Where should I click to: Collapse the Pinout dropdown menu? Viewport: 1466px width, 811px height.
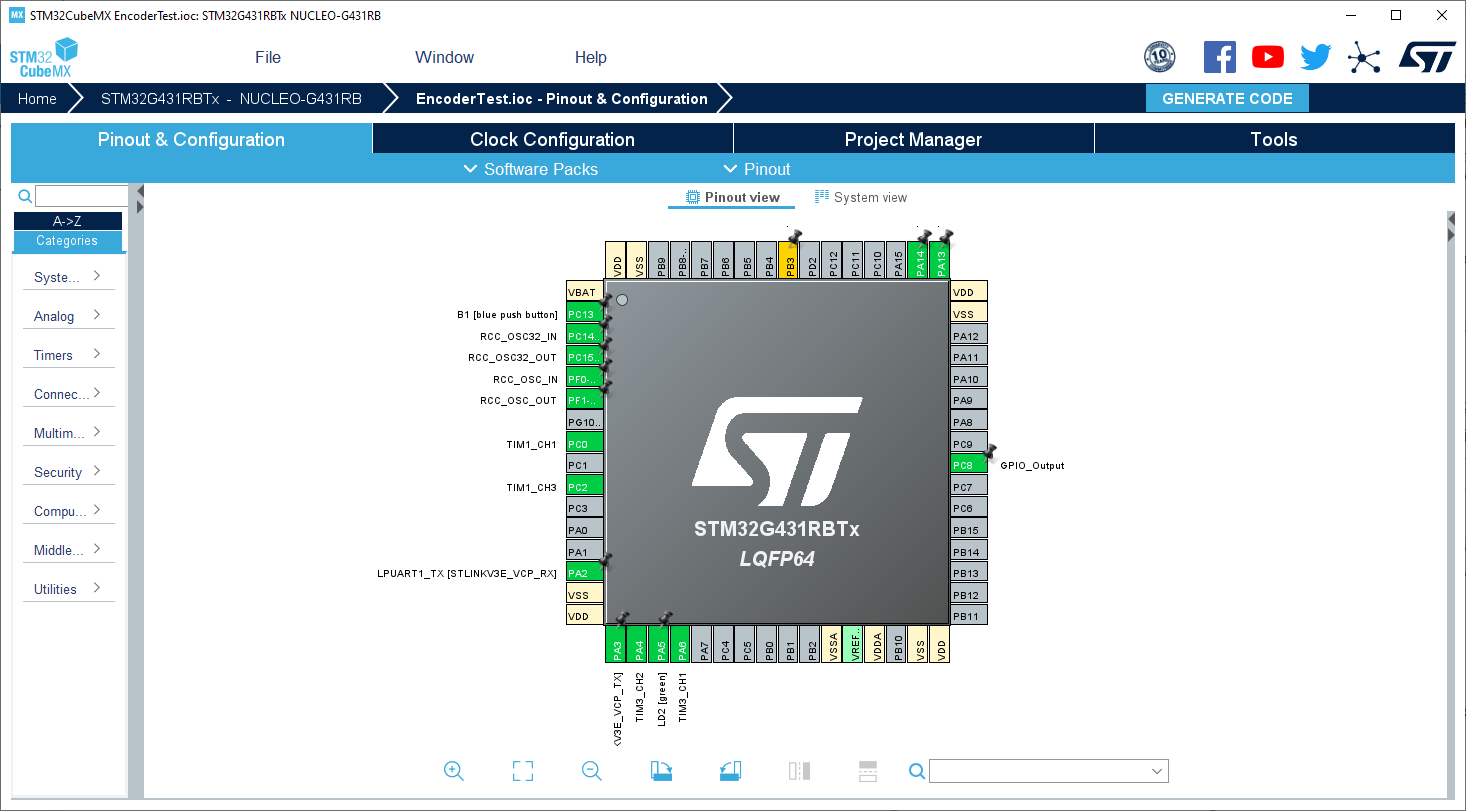pos(757,169)
